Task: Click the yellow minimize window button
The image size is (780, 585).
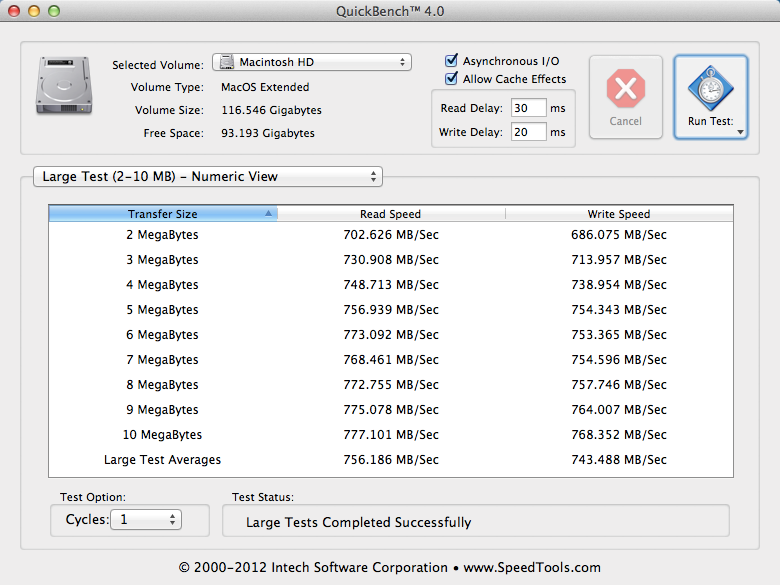Action: coord(33,11)
